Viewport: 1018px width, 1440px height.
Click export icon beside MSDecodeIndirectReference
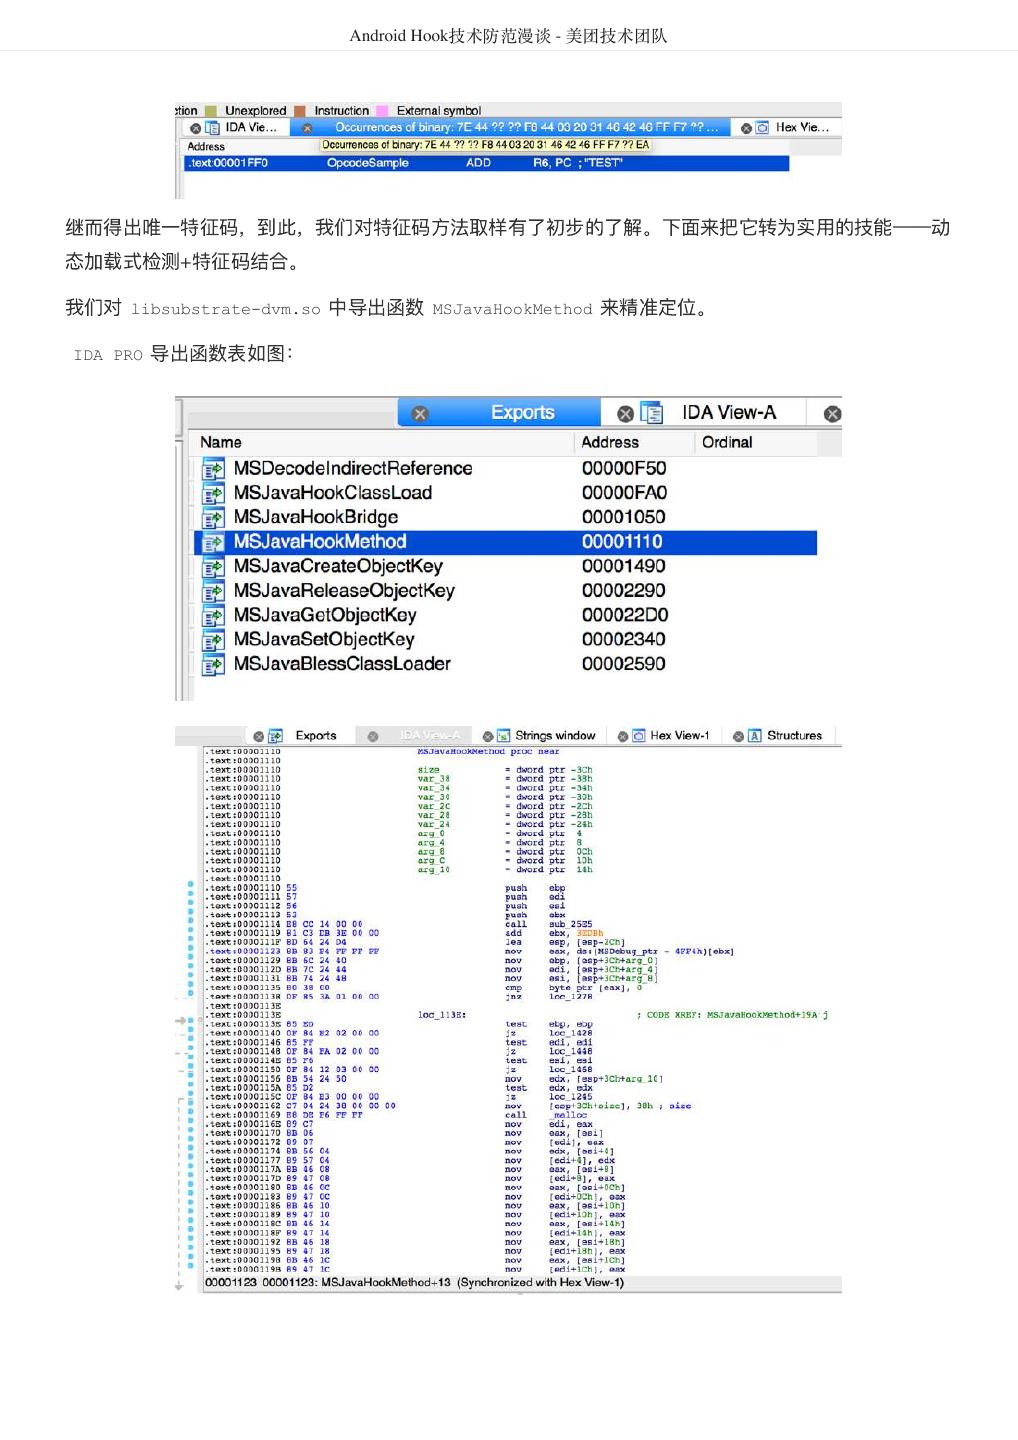(213, 469)
